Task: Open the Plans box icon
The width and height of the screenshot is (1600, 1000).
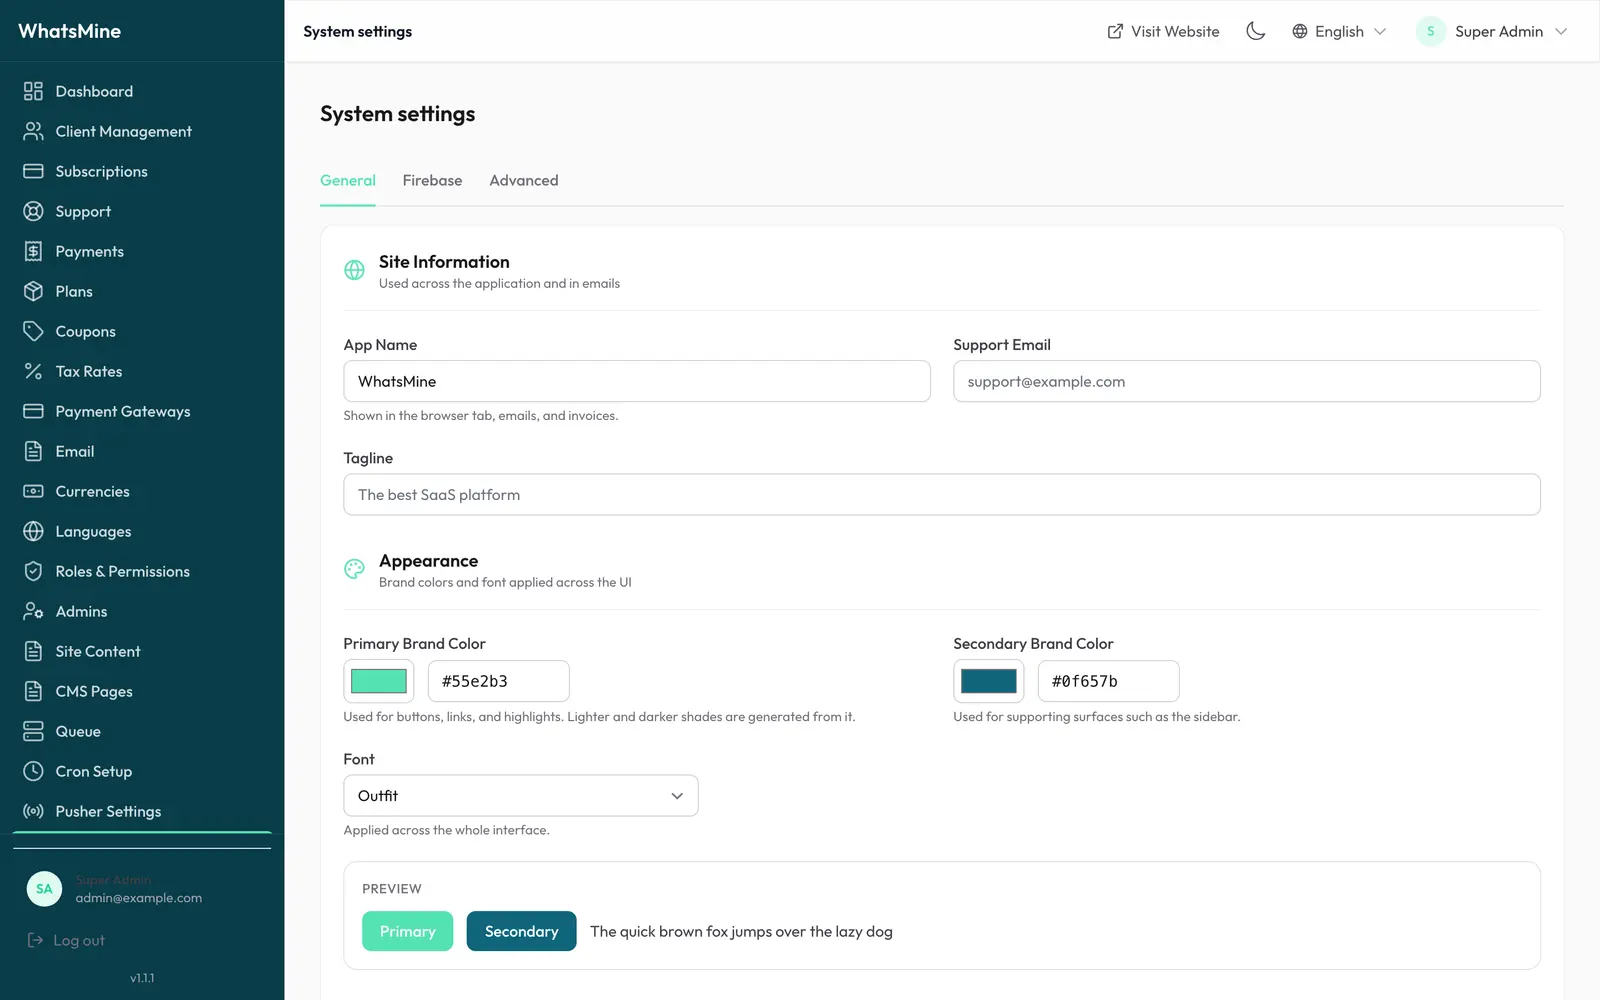Action: tap(33, 291)
